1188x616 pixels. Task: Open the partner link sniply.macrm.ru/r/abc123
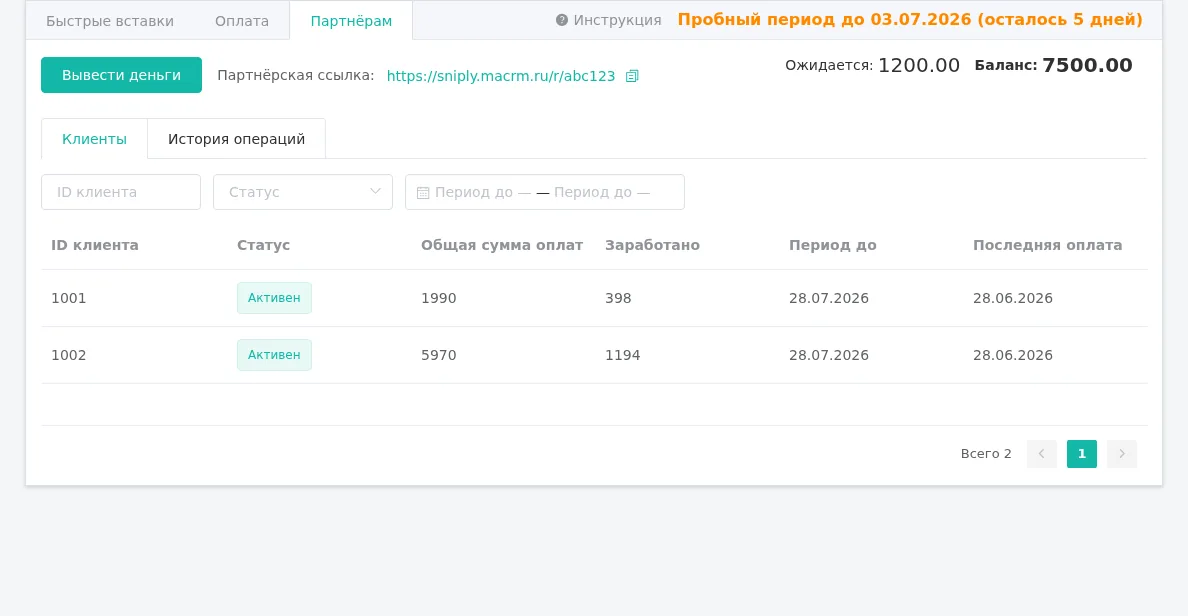501,76
